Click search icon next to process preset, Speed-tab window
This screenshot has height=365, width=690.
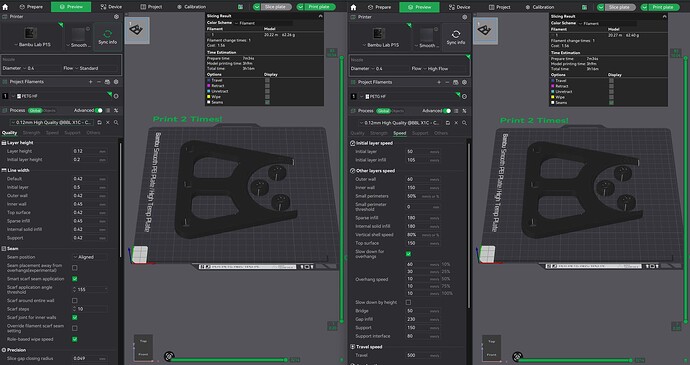[x=464, y=123]
